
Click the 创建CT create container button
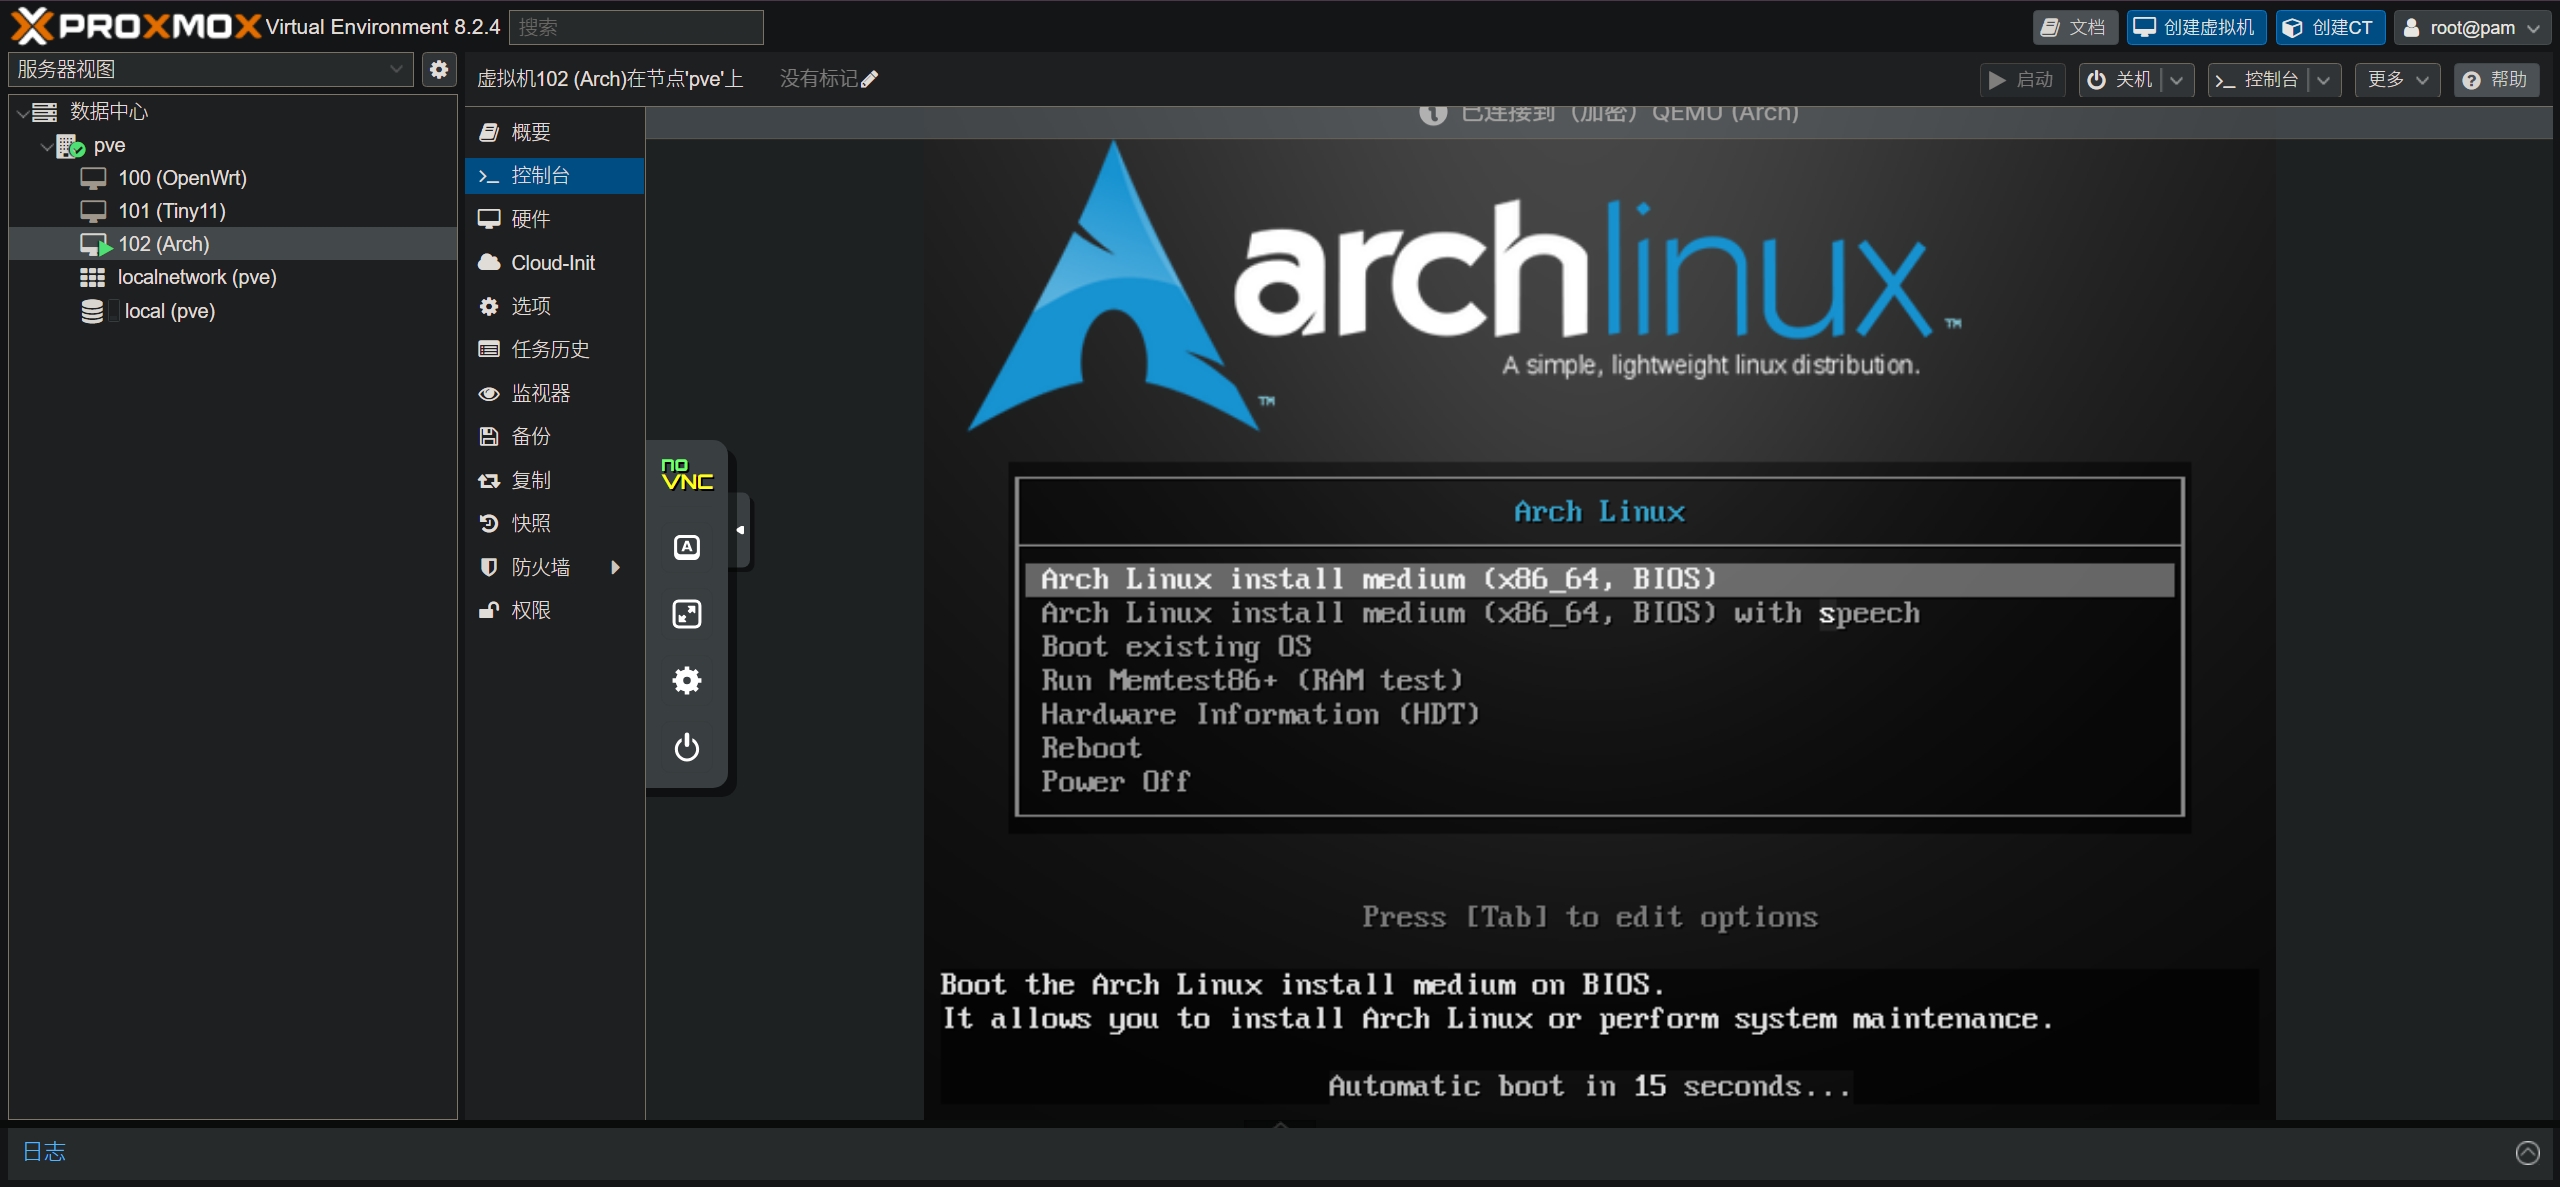pos(2329,27)
